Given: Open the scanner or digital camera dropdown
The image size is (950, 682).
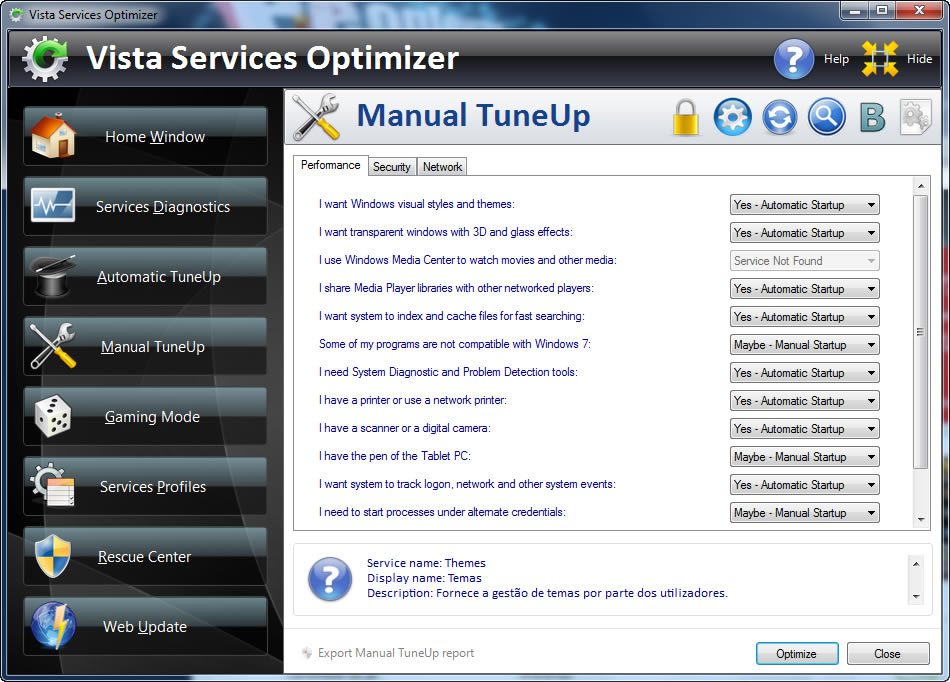Looking at the screenshot, I should click(805, 429).
